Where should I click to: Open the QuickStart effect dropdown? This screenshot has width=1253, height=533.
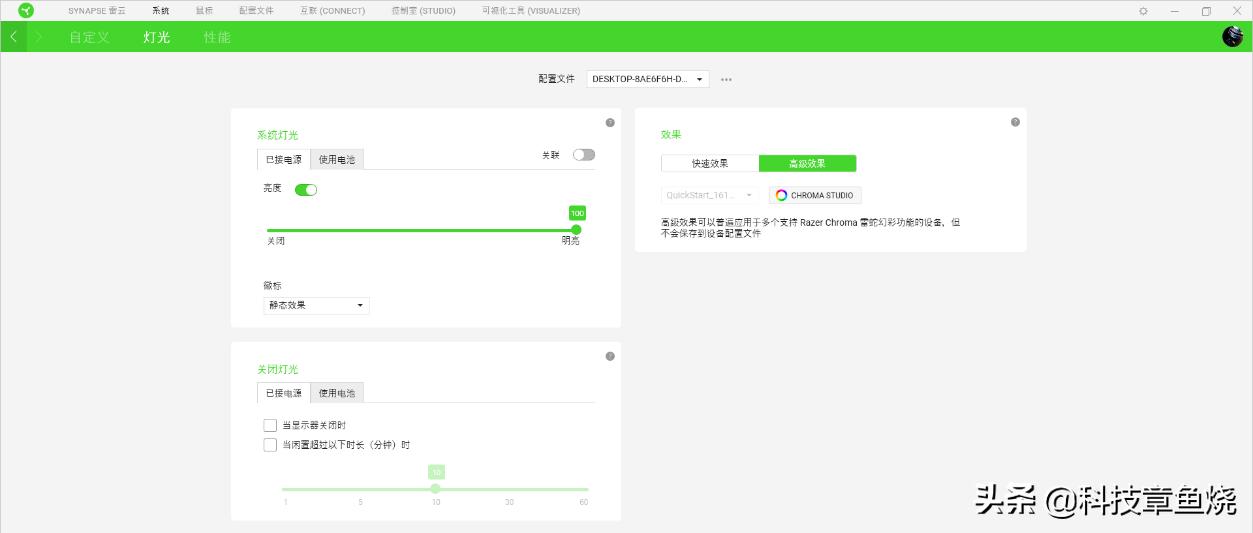tap(711, 195)
